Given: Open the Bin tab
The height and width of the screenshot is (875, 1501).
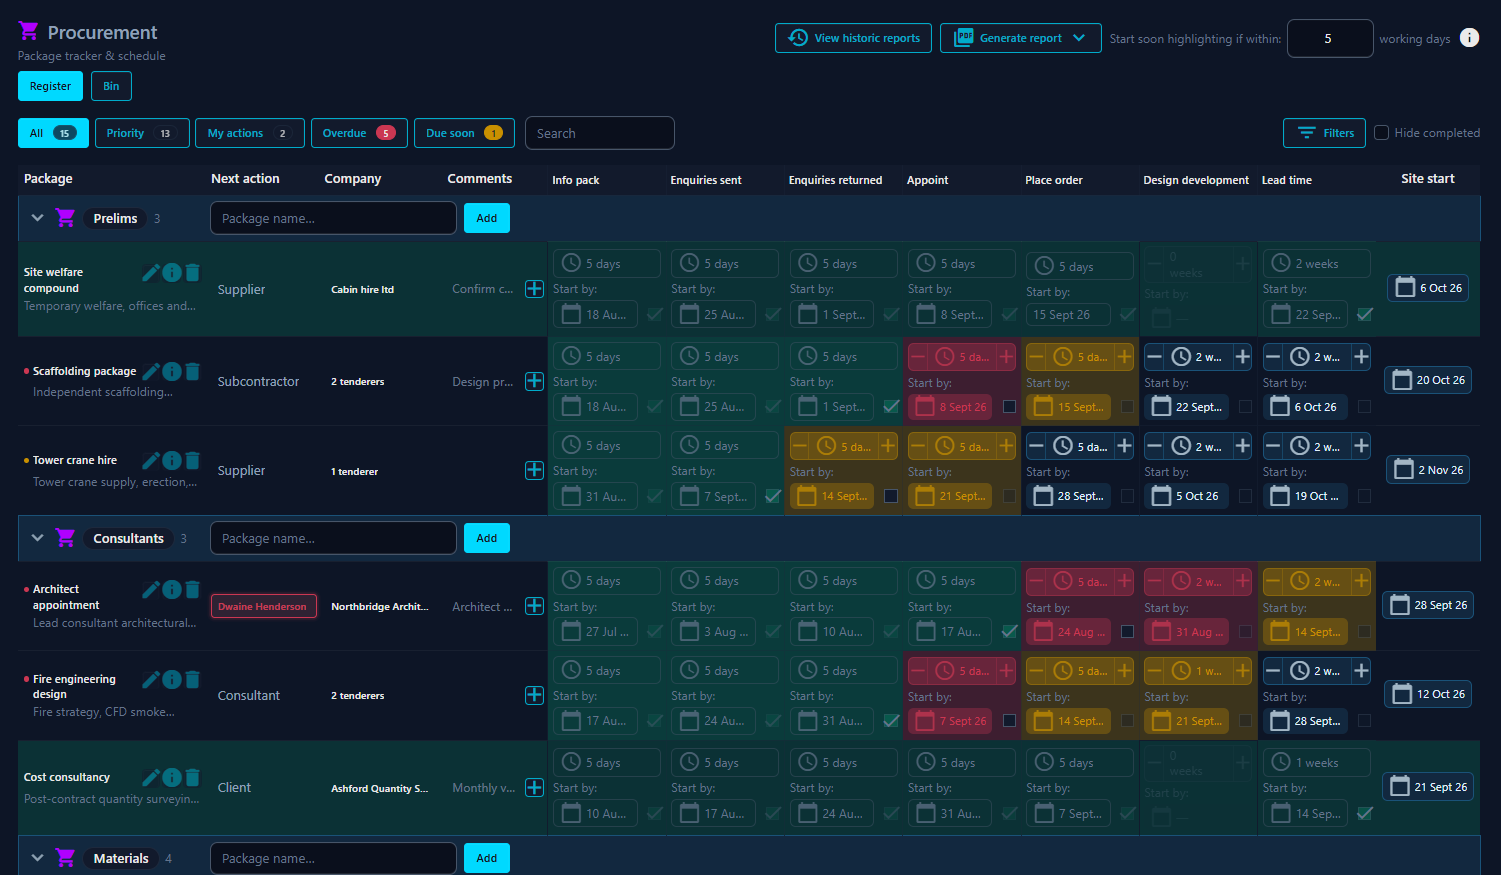Looking at the screenshot, I should [111, 86].
